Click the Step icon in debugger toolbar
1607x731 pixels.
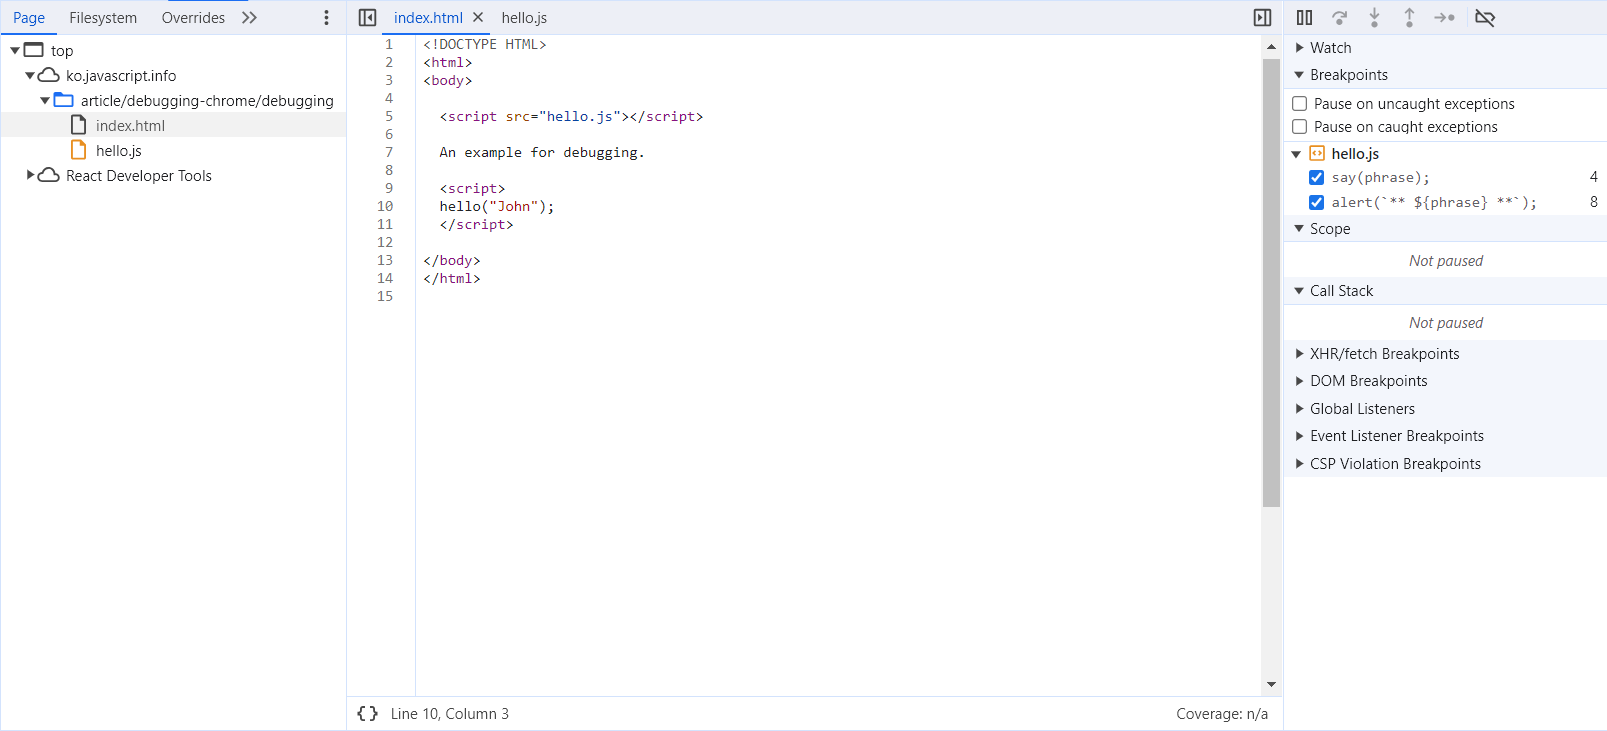coord(1444,18)
